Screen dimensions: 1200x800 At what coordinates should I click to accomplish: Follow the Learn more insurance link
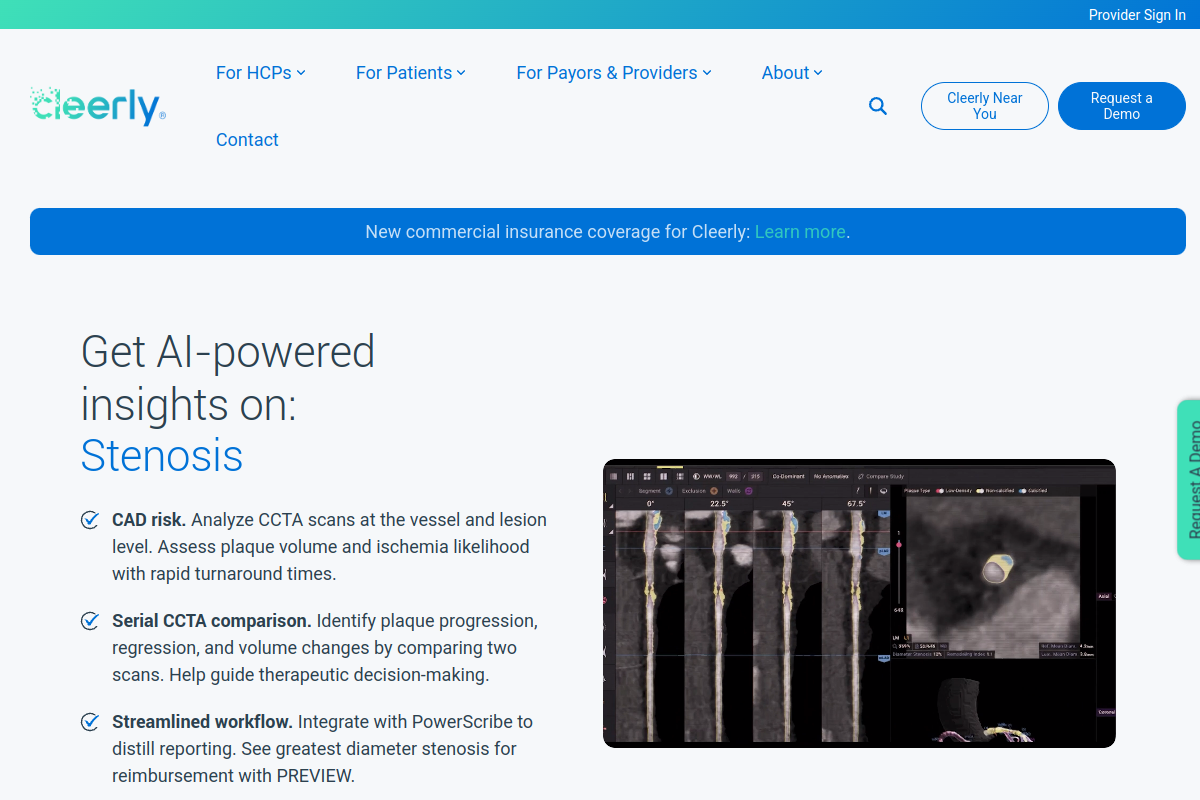[x=800, y=232]
